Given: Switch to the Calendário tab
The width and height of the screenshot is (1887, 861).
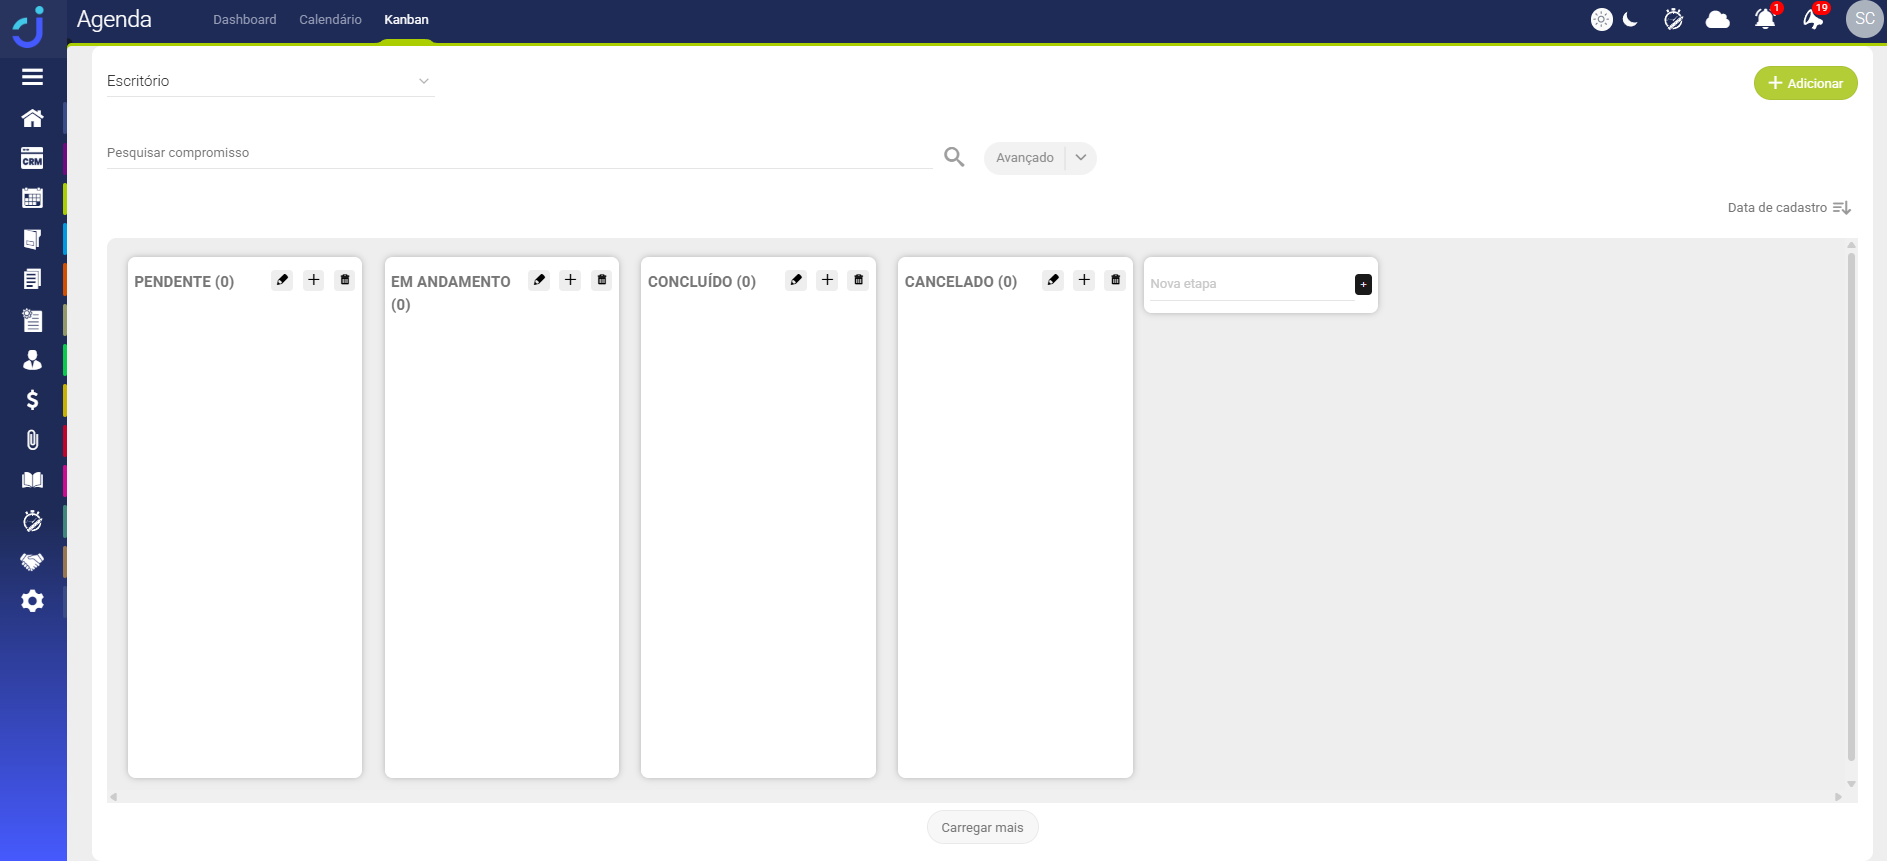Looking at the screenshot, I should pos(330,20).
